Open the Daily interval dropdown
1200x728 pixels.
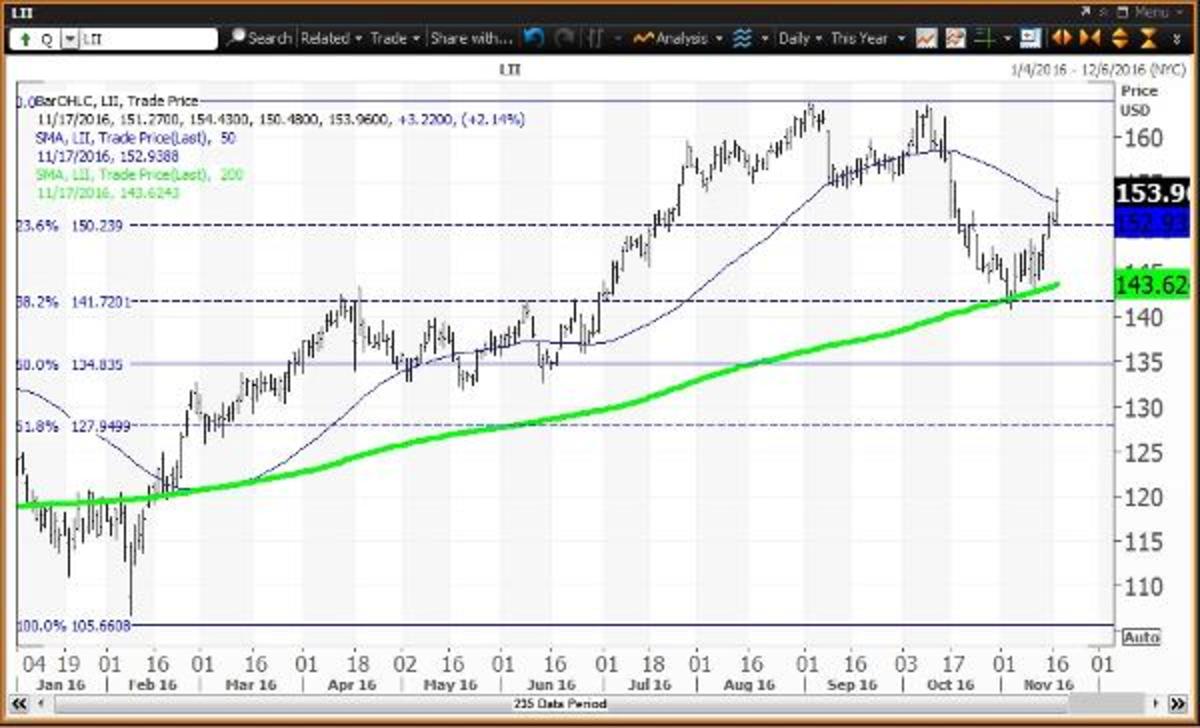point(800,39)
